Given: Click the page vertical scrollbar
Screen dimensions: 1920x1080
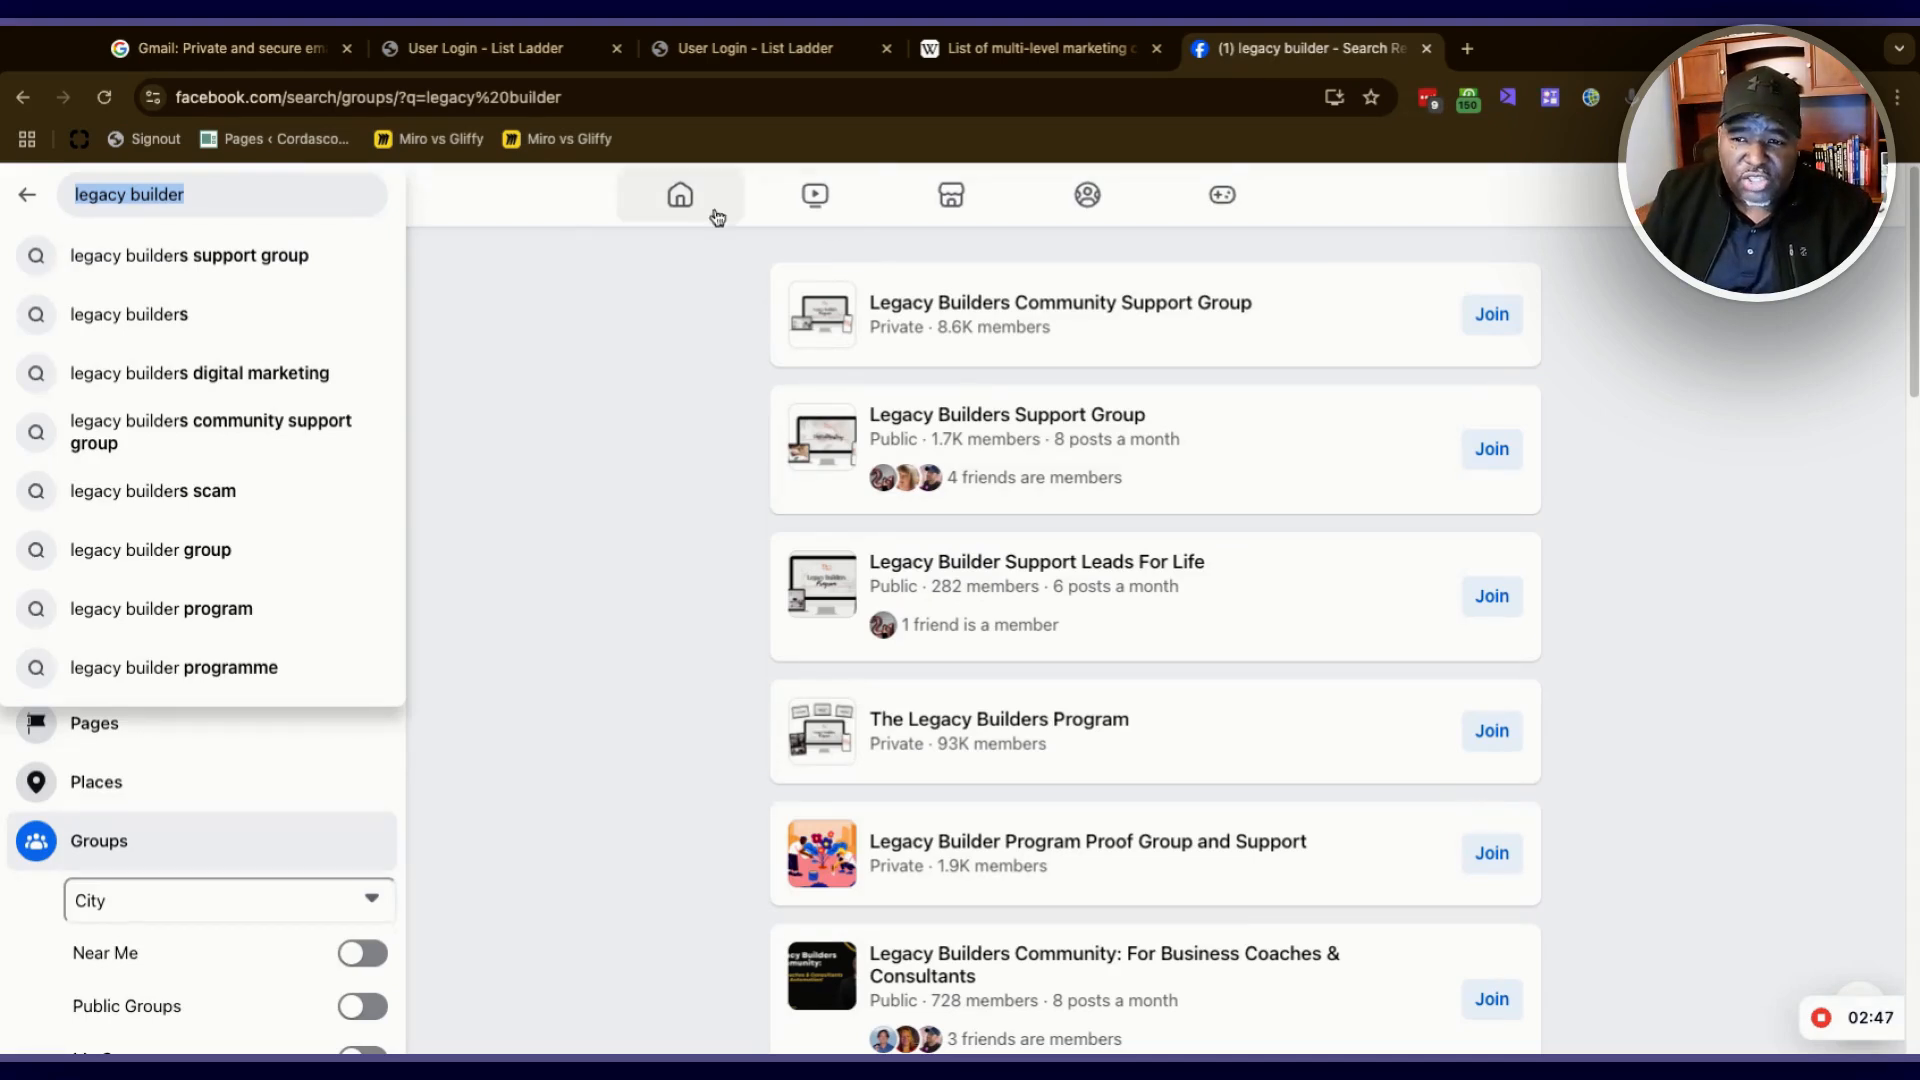Looking at the screenshot, I should click(1913, 282).
